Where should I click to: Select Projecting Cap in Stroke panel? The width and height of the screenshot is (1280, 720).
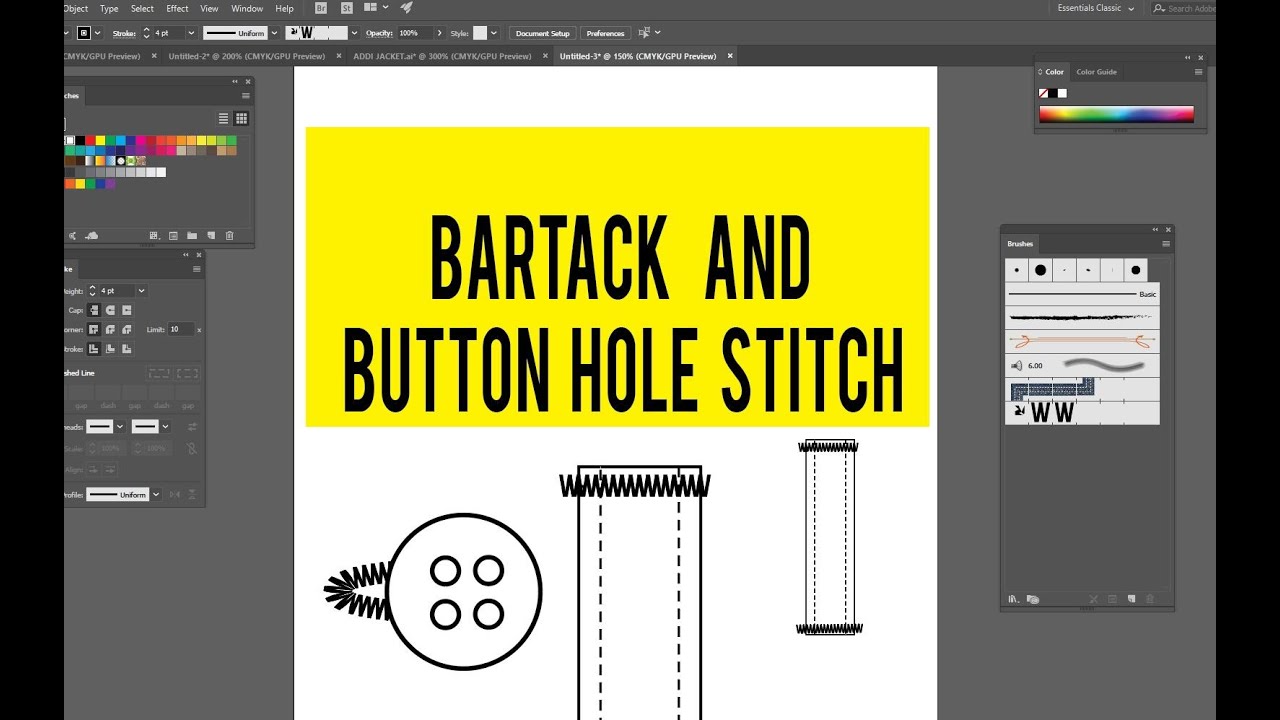pos(127,310)
